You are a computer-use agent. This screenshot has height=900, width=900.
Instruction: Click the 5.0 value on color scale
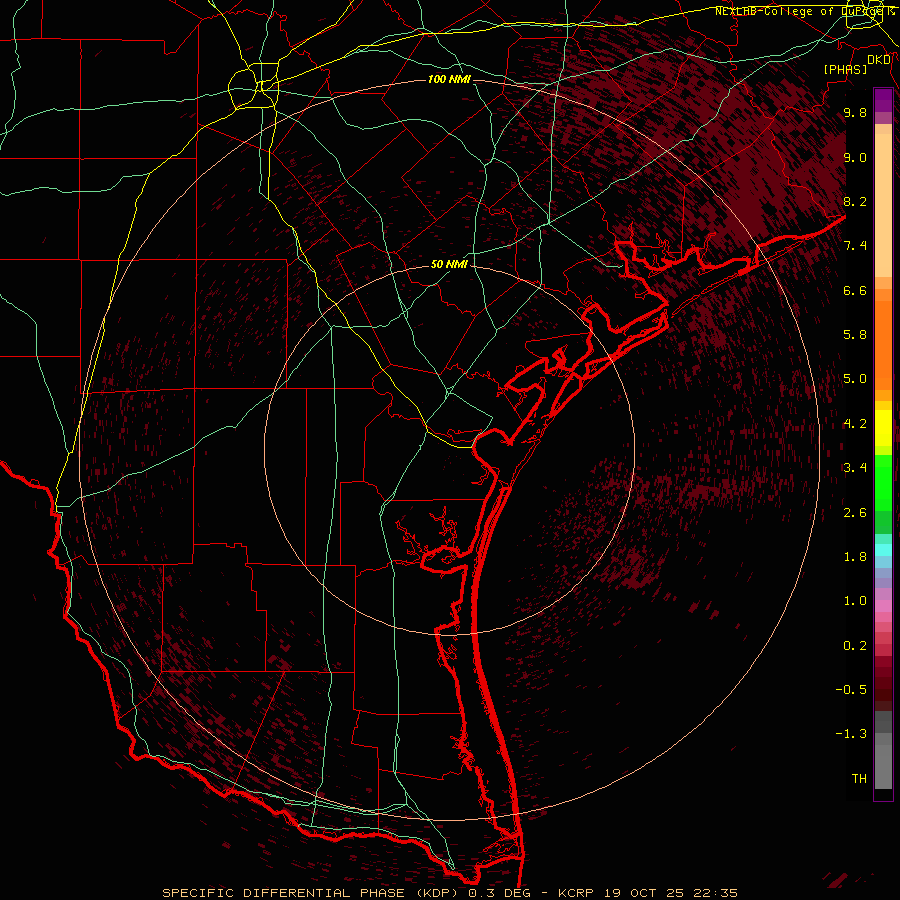(x=855, y=379)
